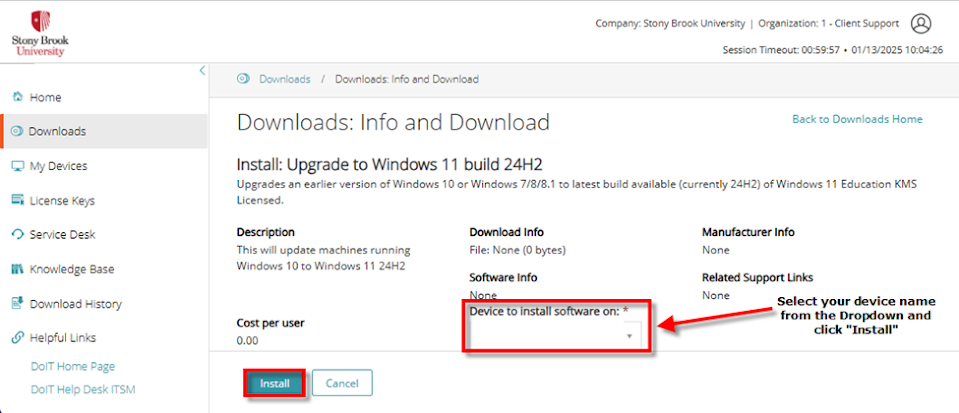The width and height of the screenshot is (959, 413).
Task: Open the device selection dropdown
Action: 555,336
